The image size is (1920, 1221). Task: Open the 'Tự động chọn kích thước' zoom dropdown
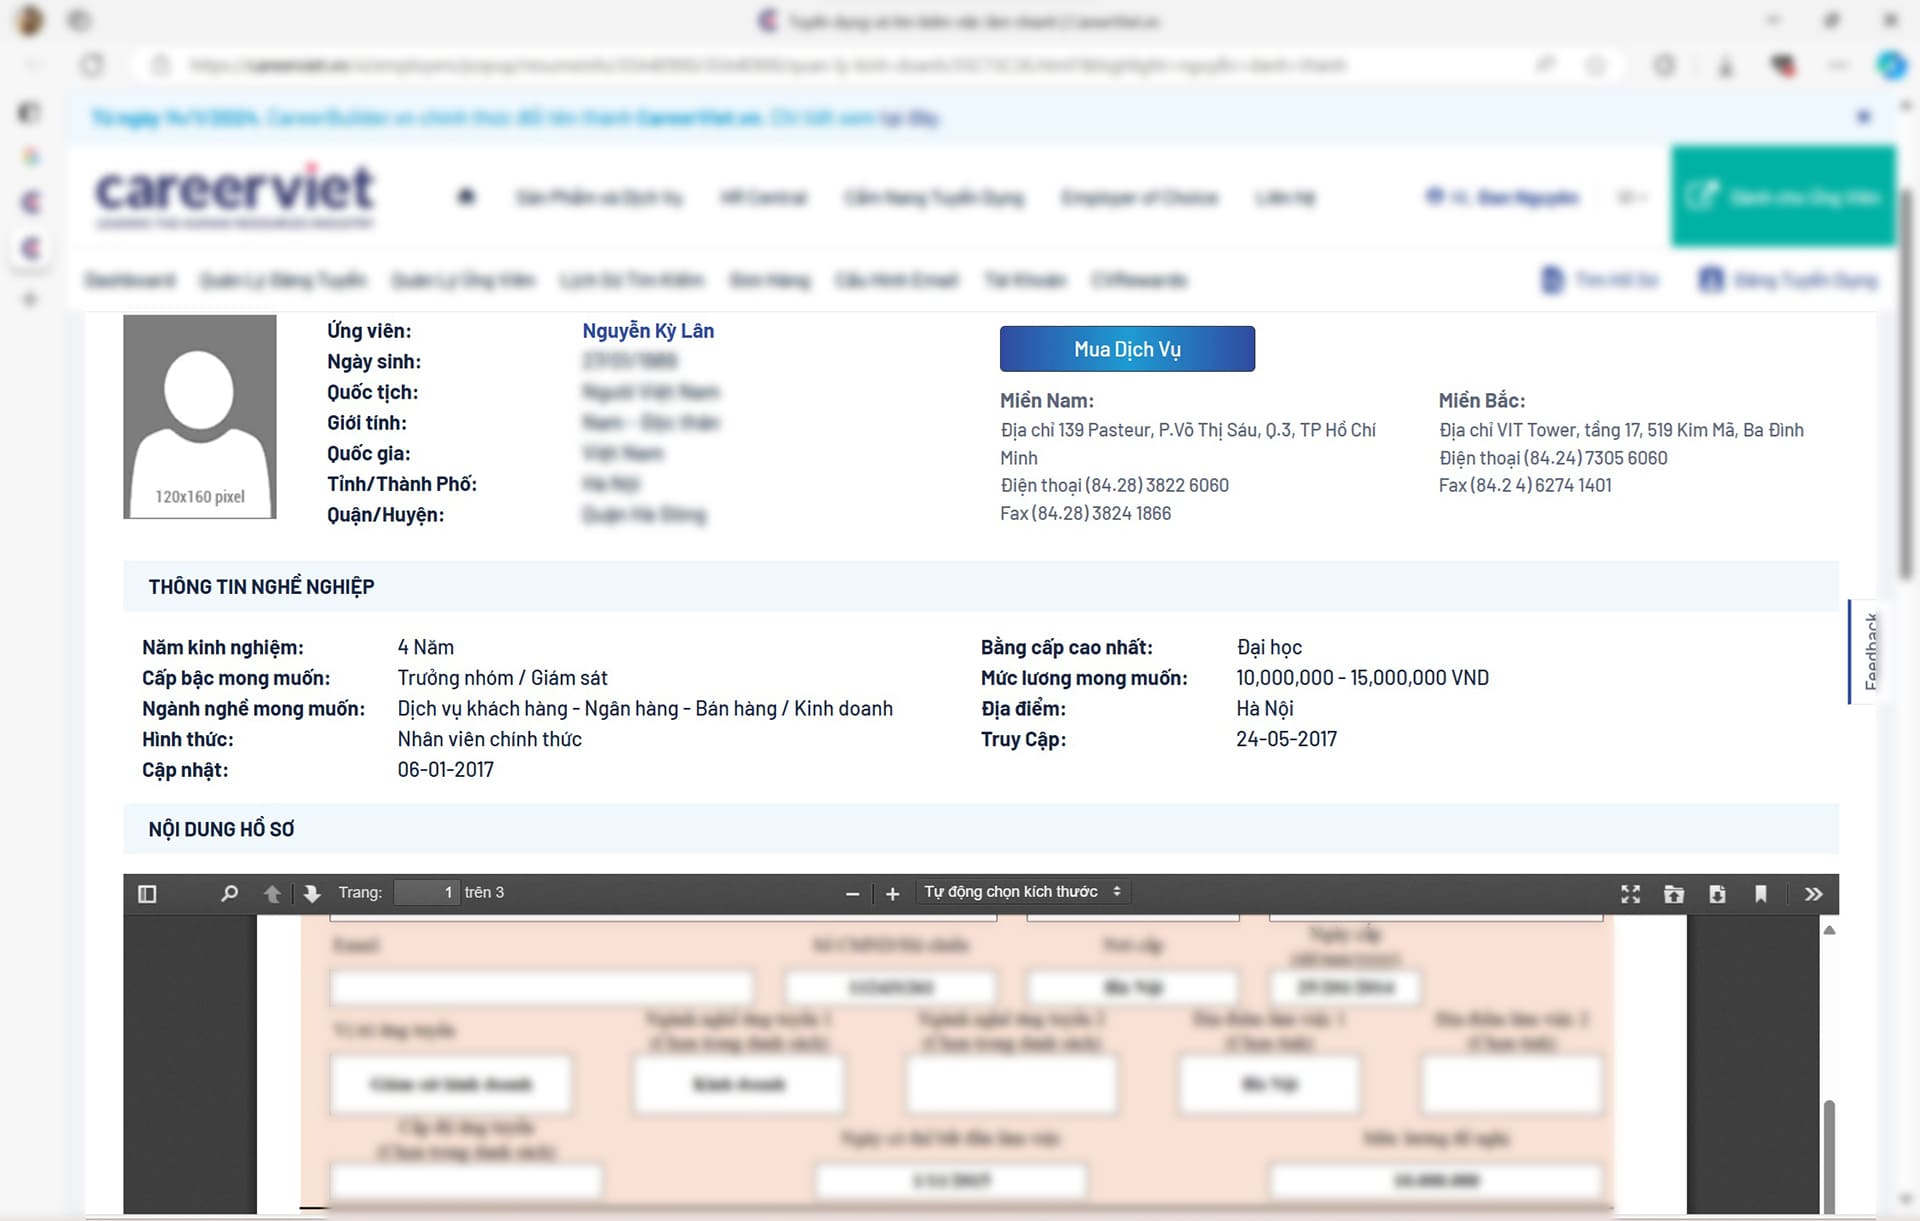pyautogui.click(x=1023, y=892)
